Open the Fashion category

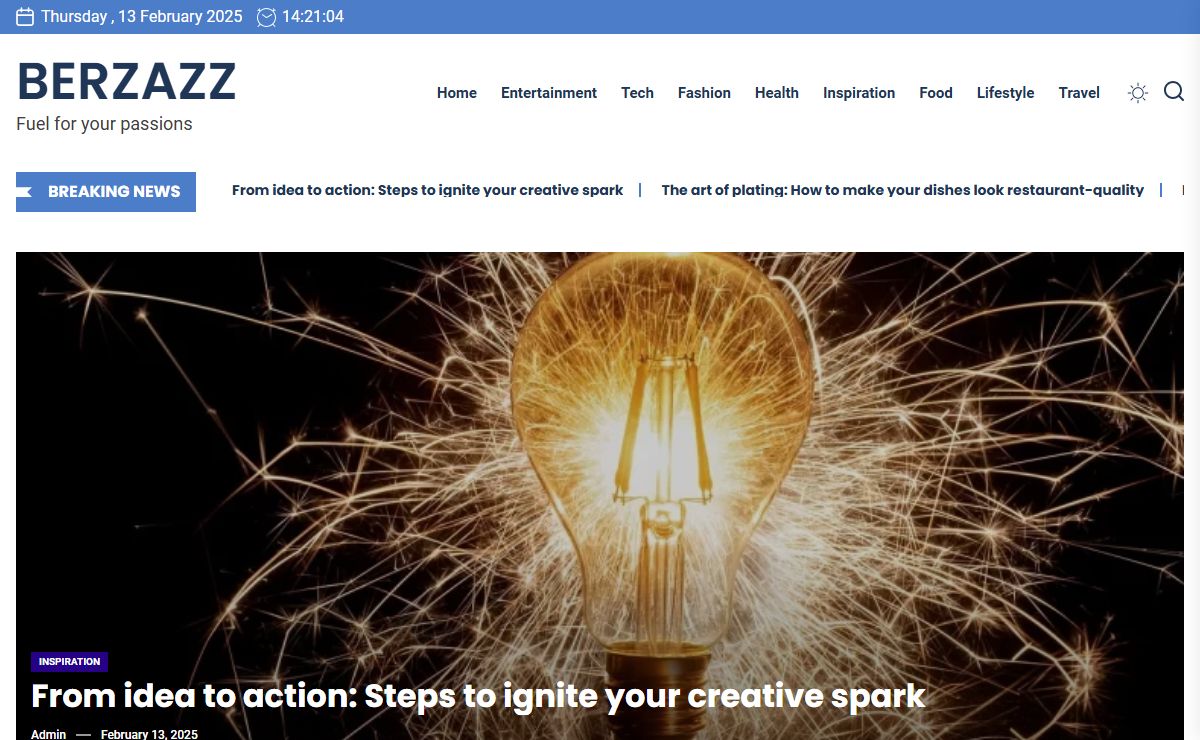(x=704, y=93)
